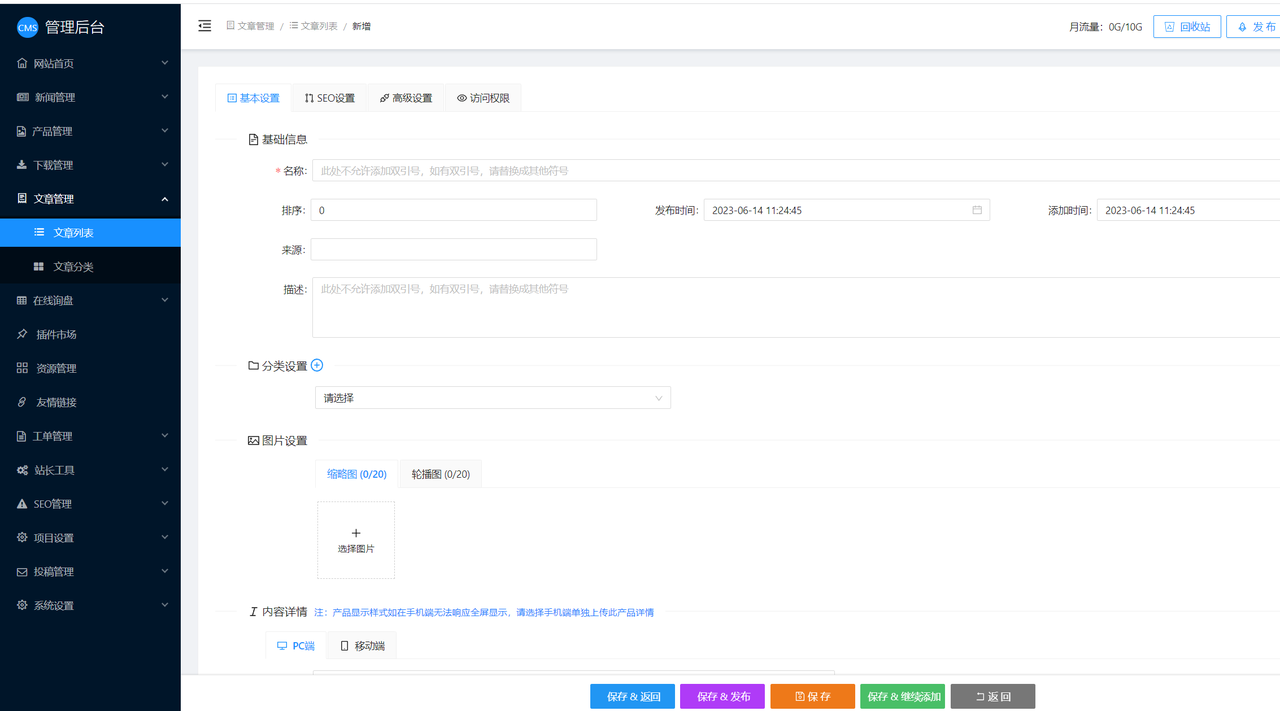The width and height of the screenshot is (1280, 711).
Task: Expand the 系统设置 sidebar menu
Action: pos(62,604)
